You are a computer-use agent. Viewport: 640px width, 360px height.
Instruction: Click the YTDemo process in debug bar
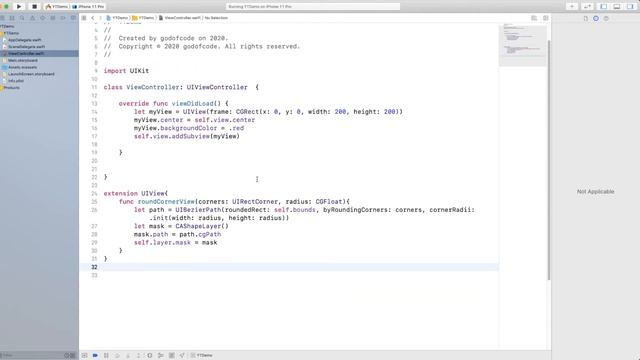[x=202, y=356]
